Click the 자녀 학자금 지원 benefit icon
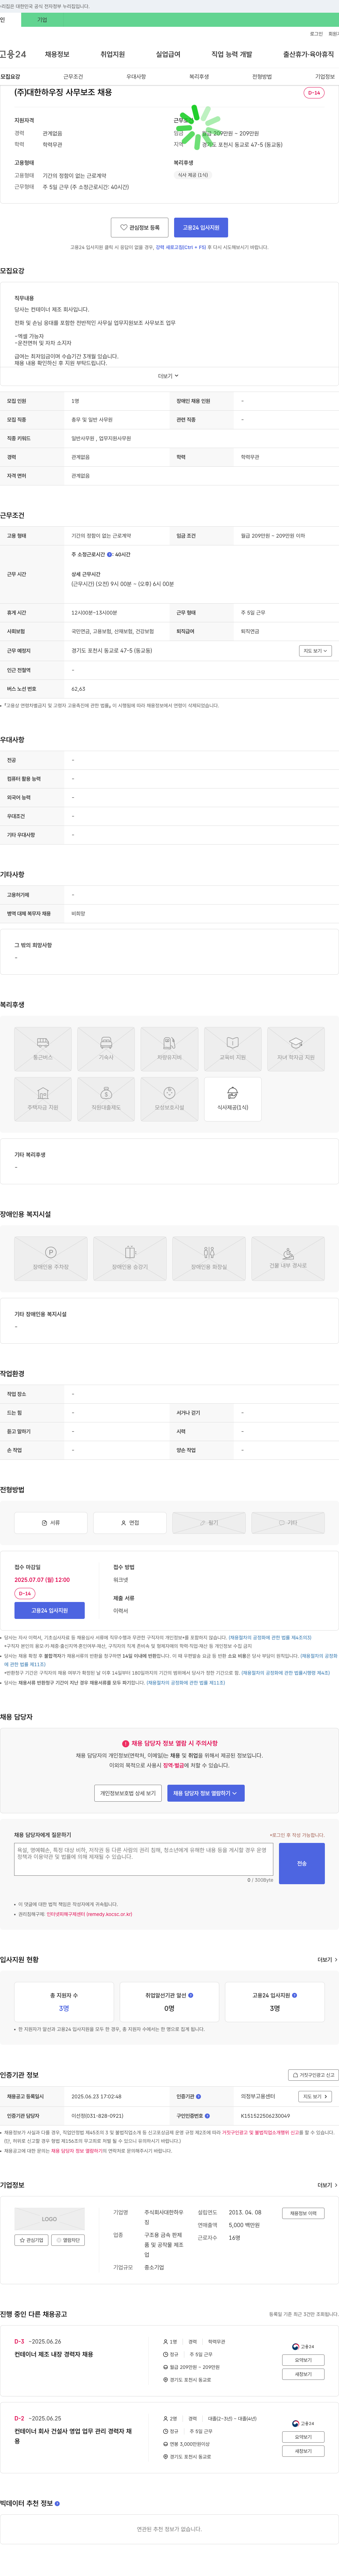The width and height of the screenshot is (339, 2576). coord(296,1049)
